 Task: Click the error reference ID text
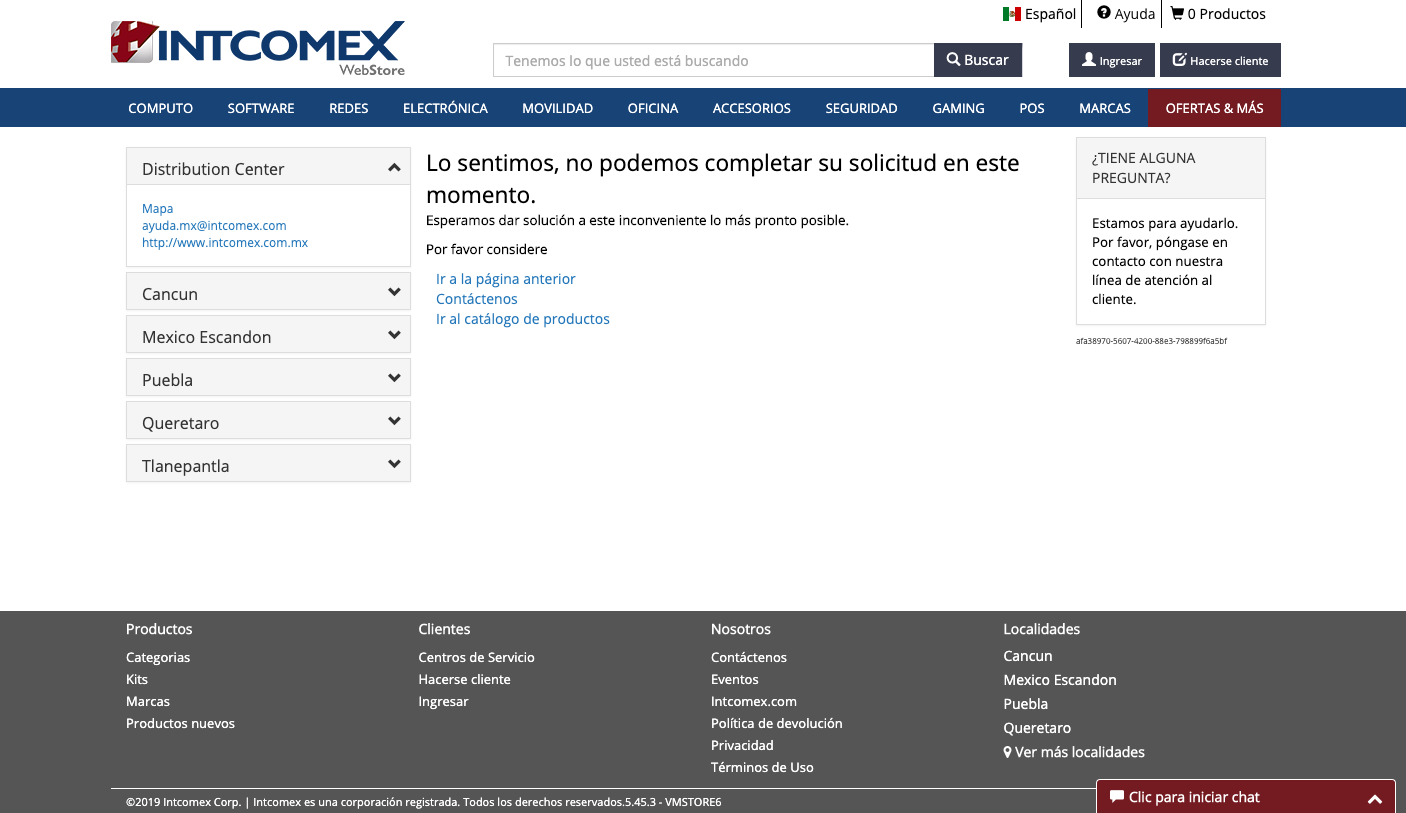tap(1151, 341)
